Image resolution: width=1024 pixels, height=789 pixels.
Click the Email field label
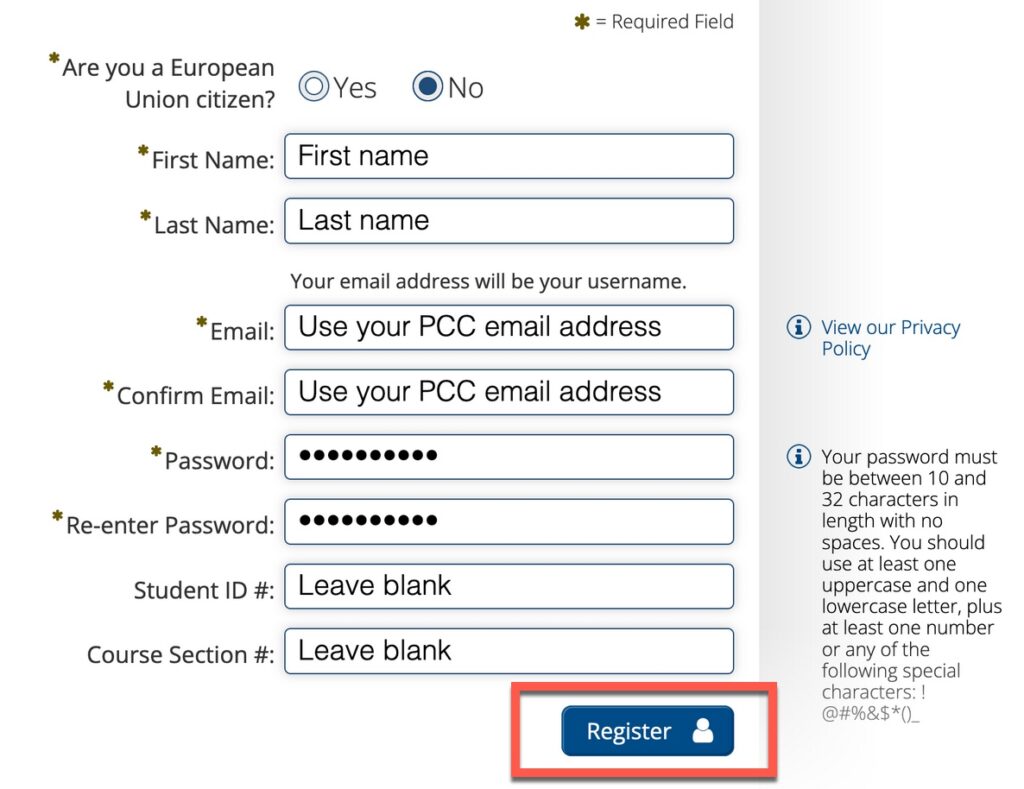tap(242, 332)
